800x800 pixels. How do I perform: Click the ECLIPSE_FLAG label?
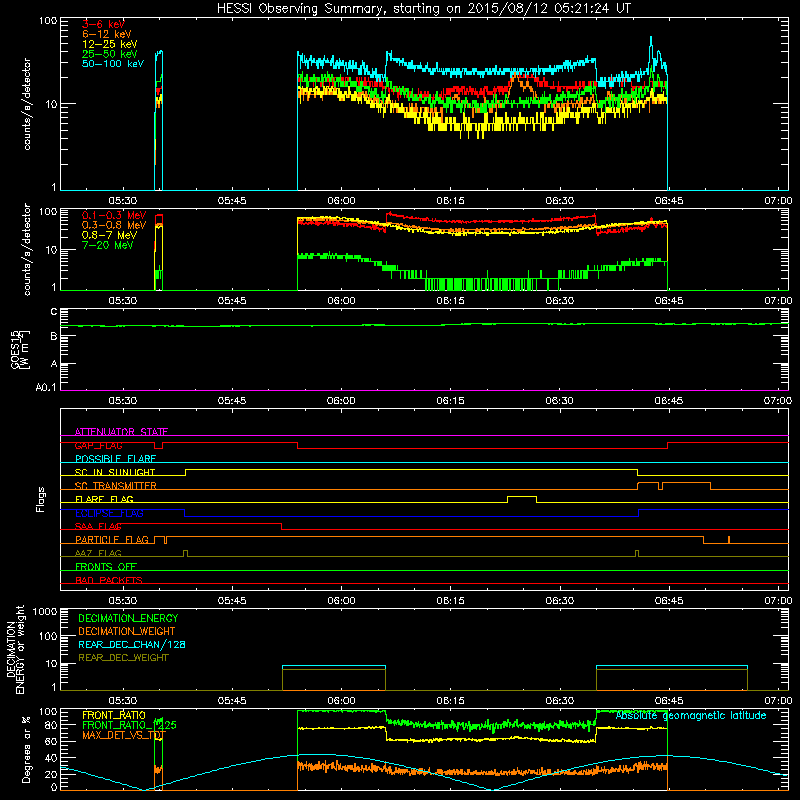[109, 513]
